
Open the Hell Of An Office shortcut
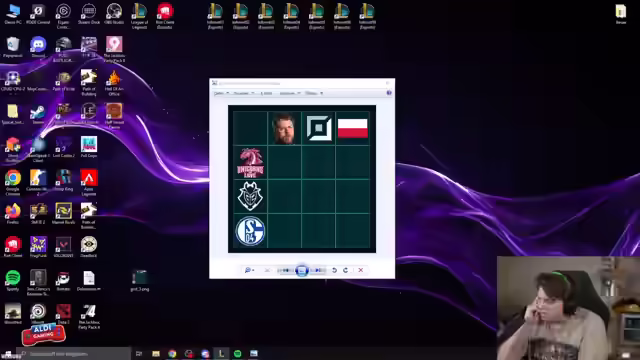(x=114, y=83)
